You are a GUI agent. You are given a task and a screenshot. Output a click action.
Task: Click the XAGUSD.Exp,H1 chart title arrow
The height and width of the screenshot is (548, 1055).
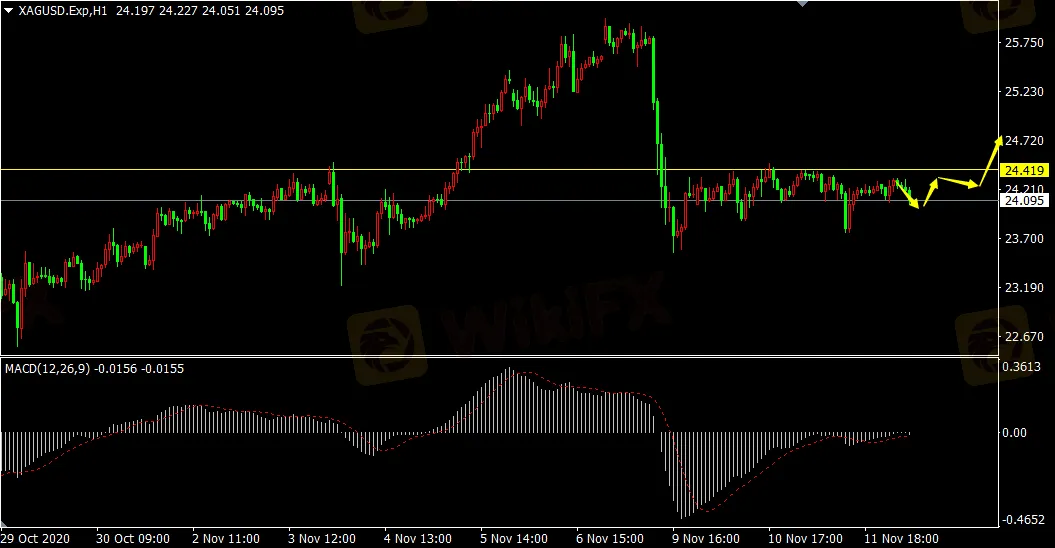click(x=9, y=11)
